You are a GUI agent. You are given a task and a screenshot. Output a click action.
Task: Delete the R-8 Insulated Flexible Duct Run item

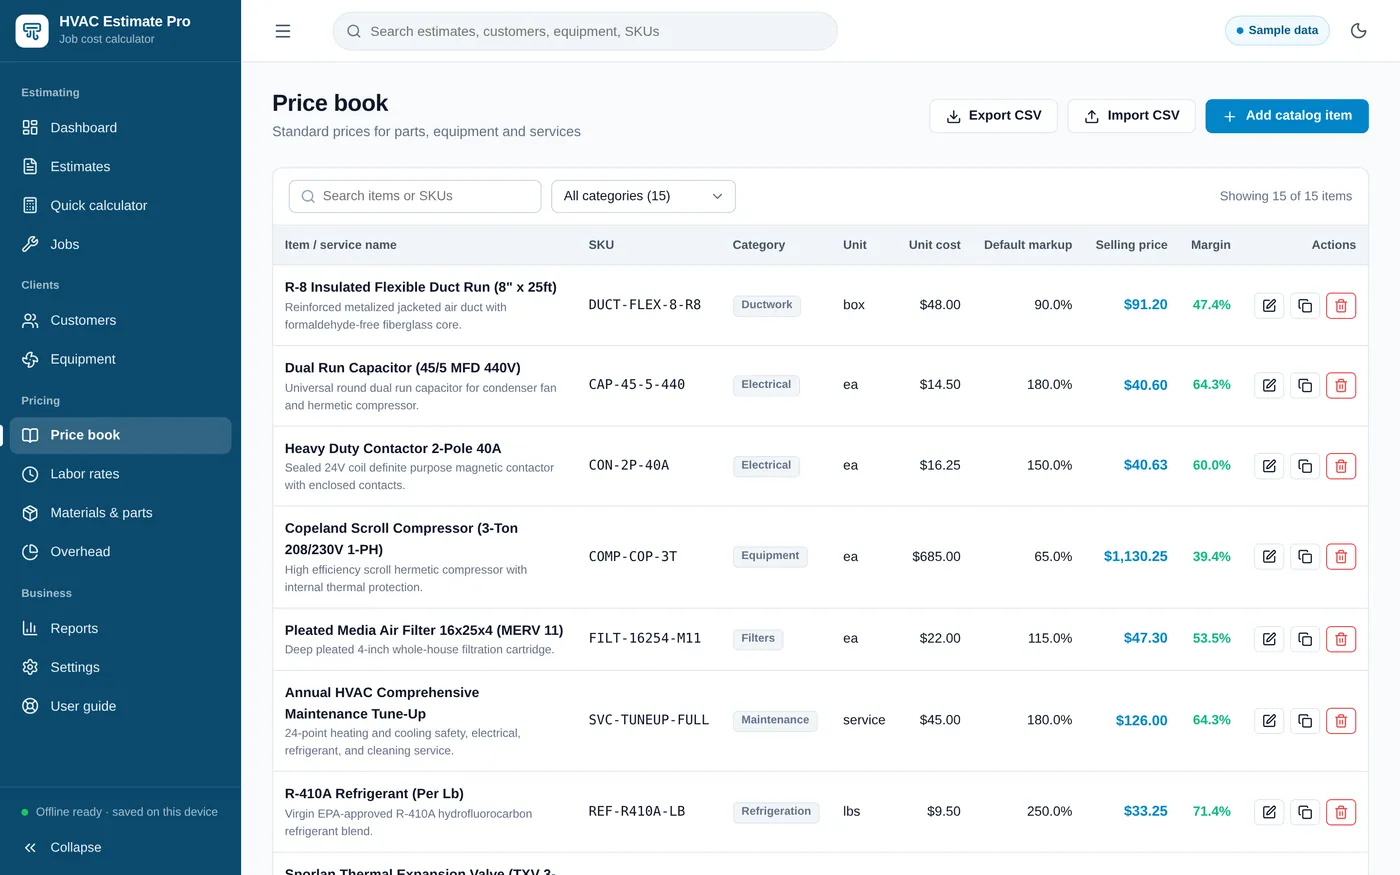(1341, 305)
